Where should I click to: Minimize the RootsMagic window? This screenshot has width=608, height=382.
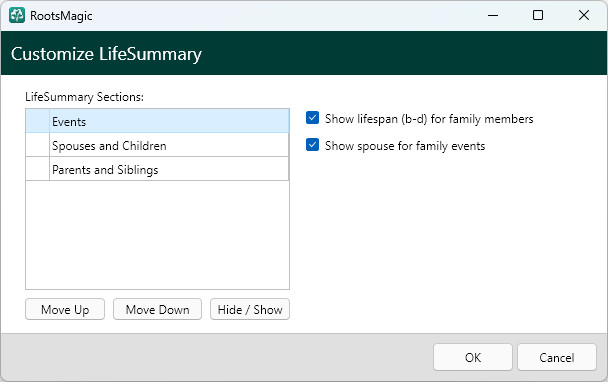493,16
